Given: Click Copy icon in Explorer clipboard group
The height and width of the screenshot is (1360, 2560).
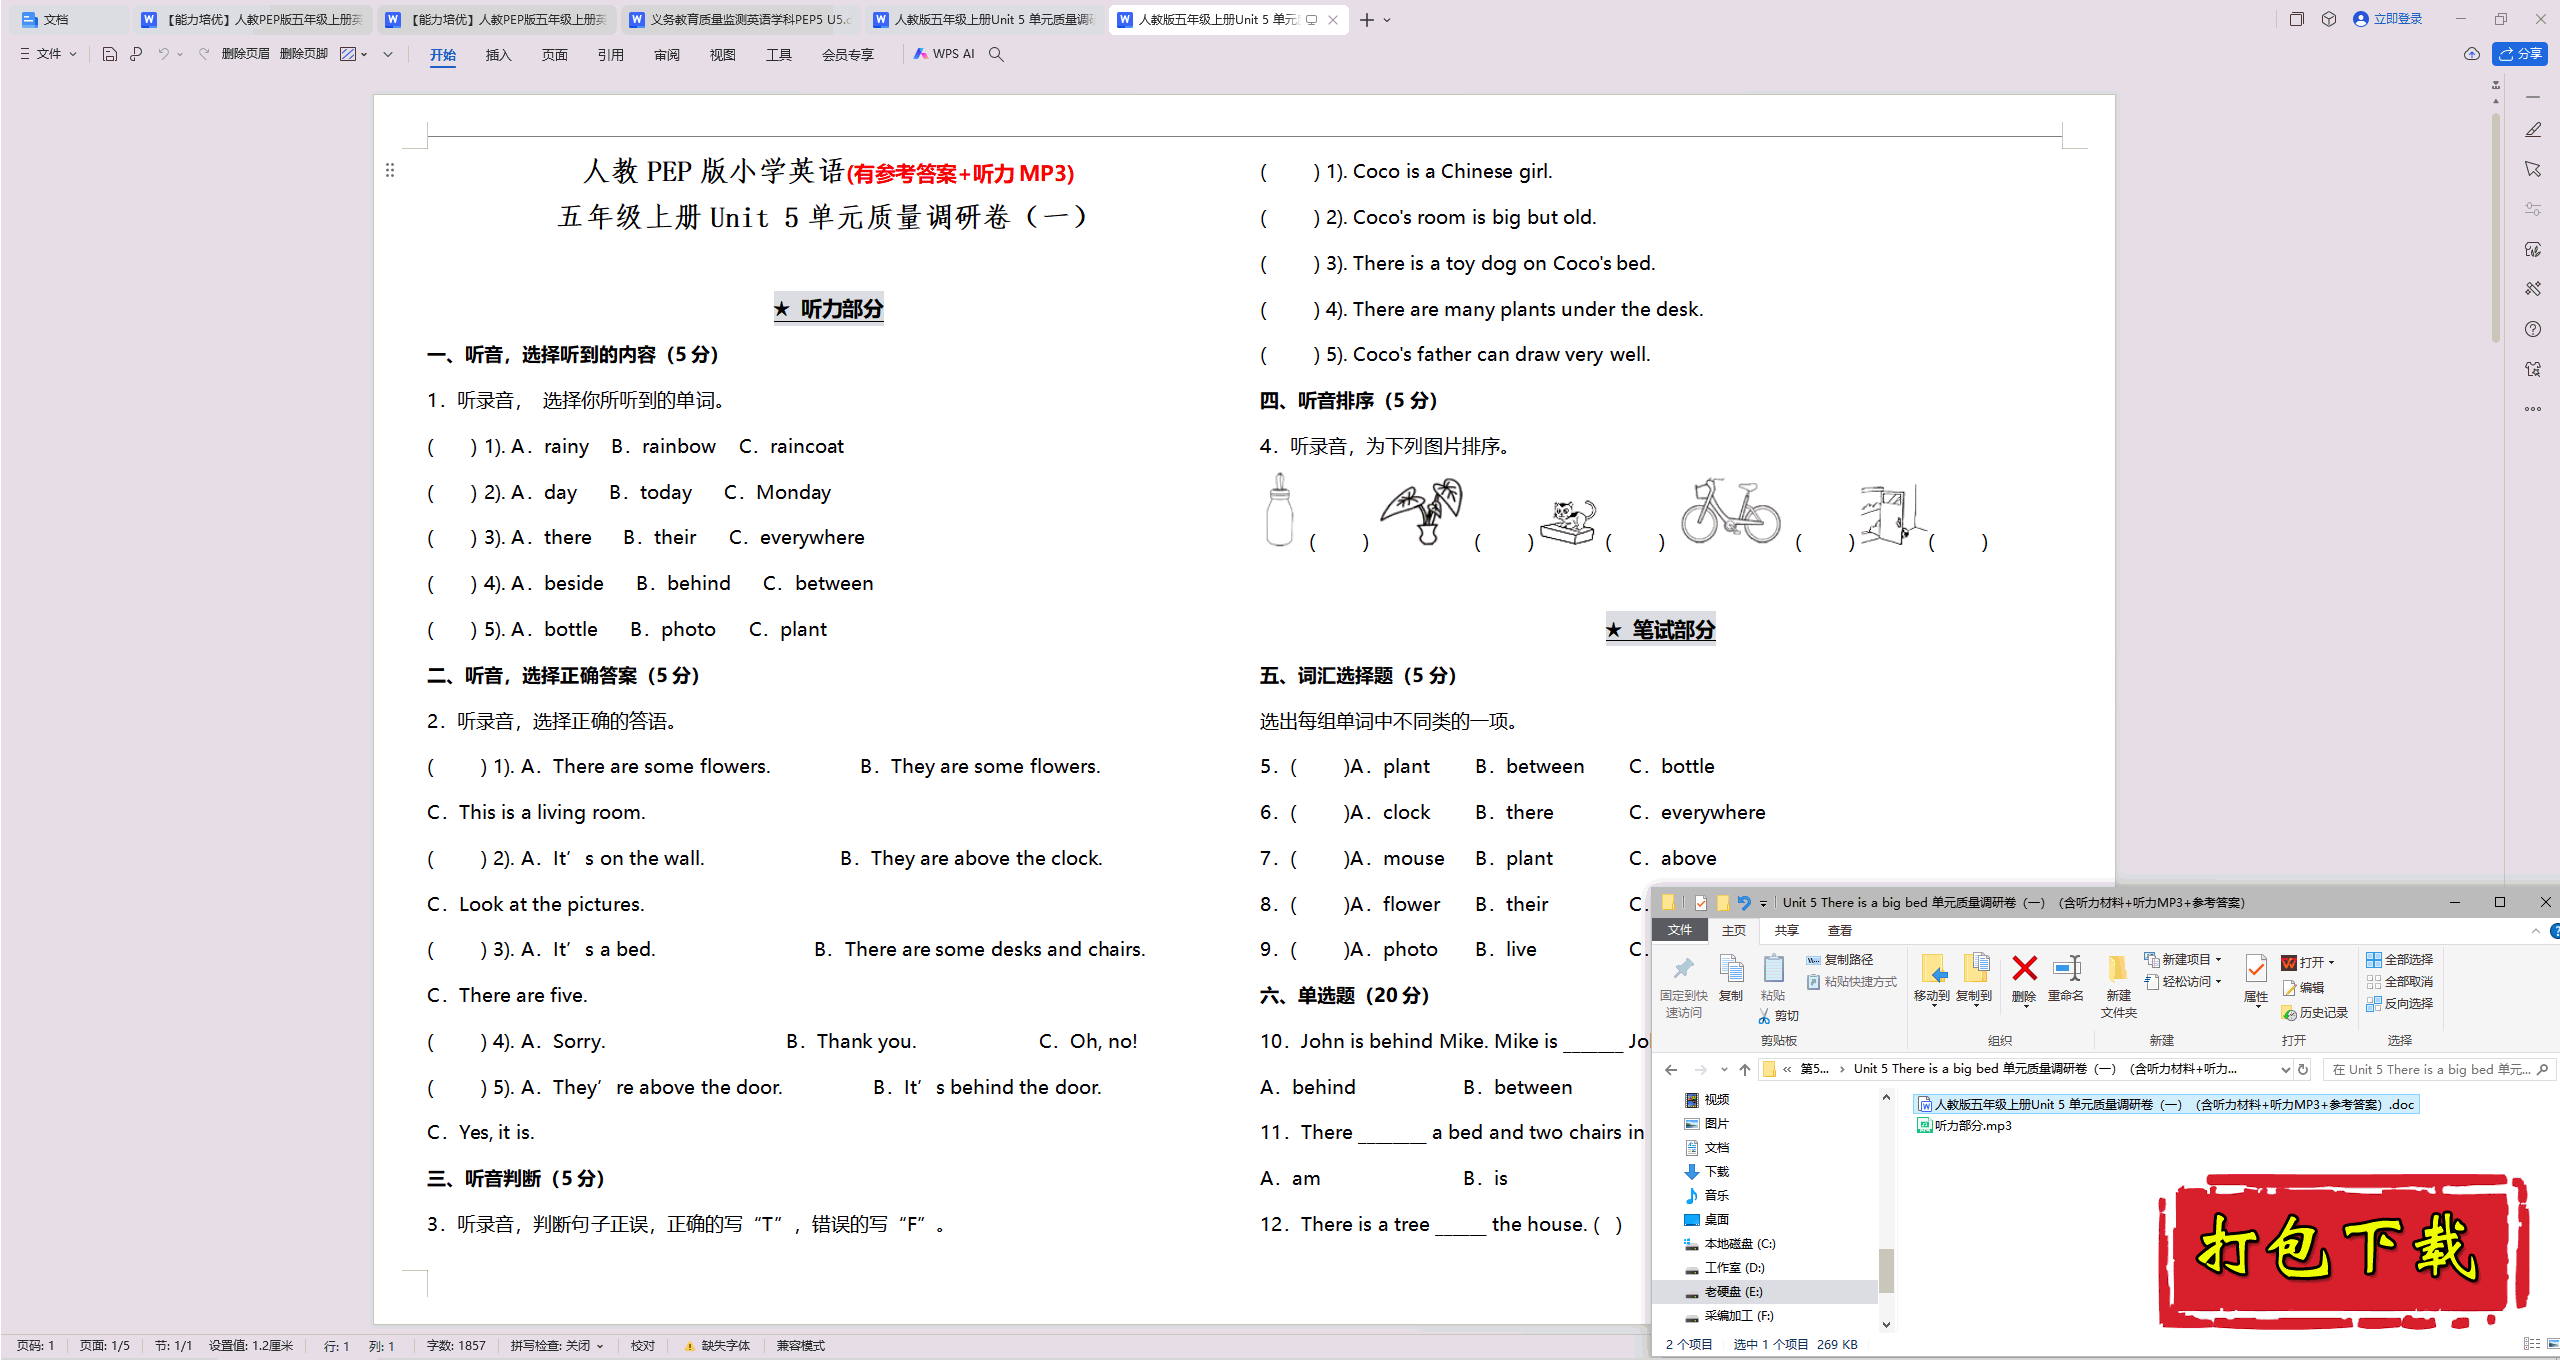Looking at the screenshot, I should (1731, 978).
